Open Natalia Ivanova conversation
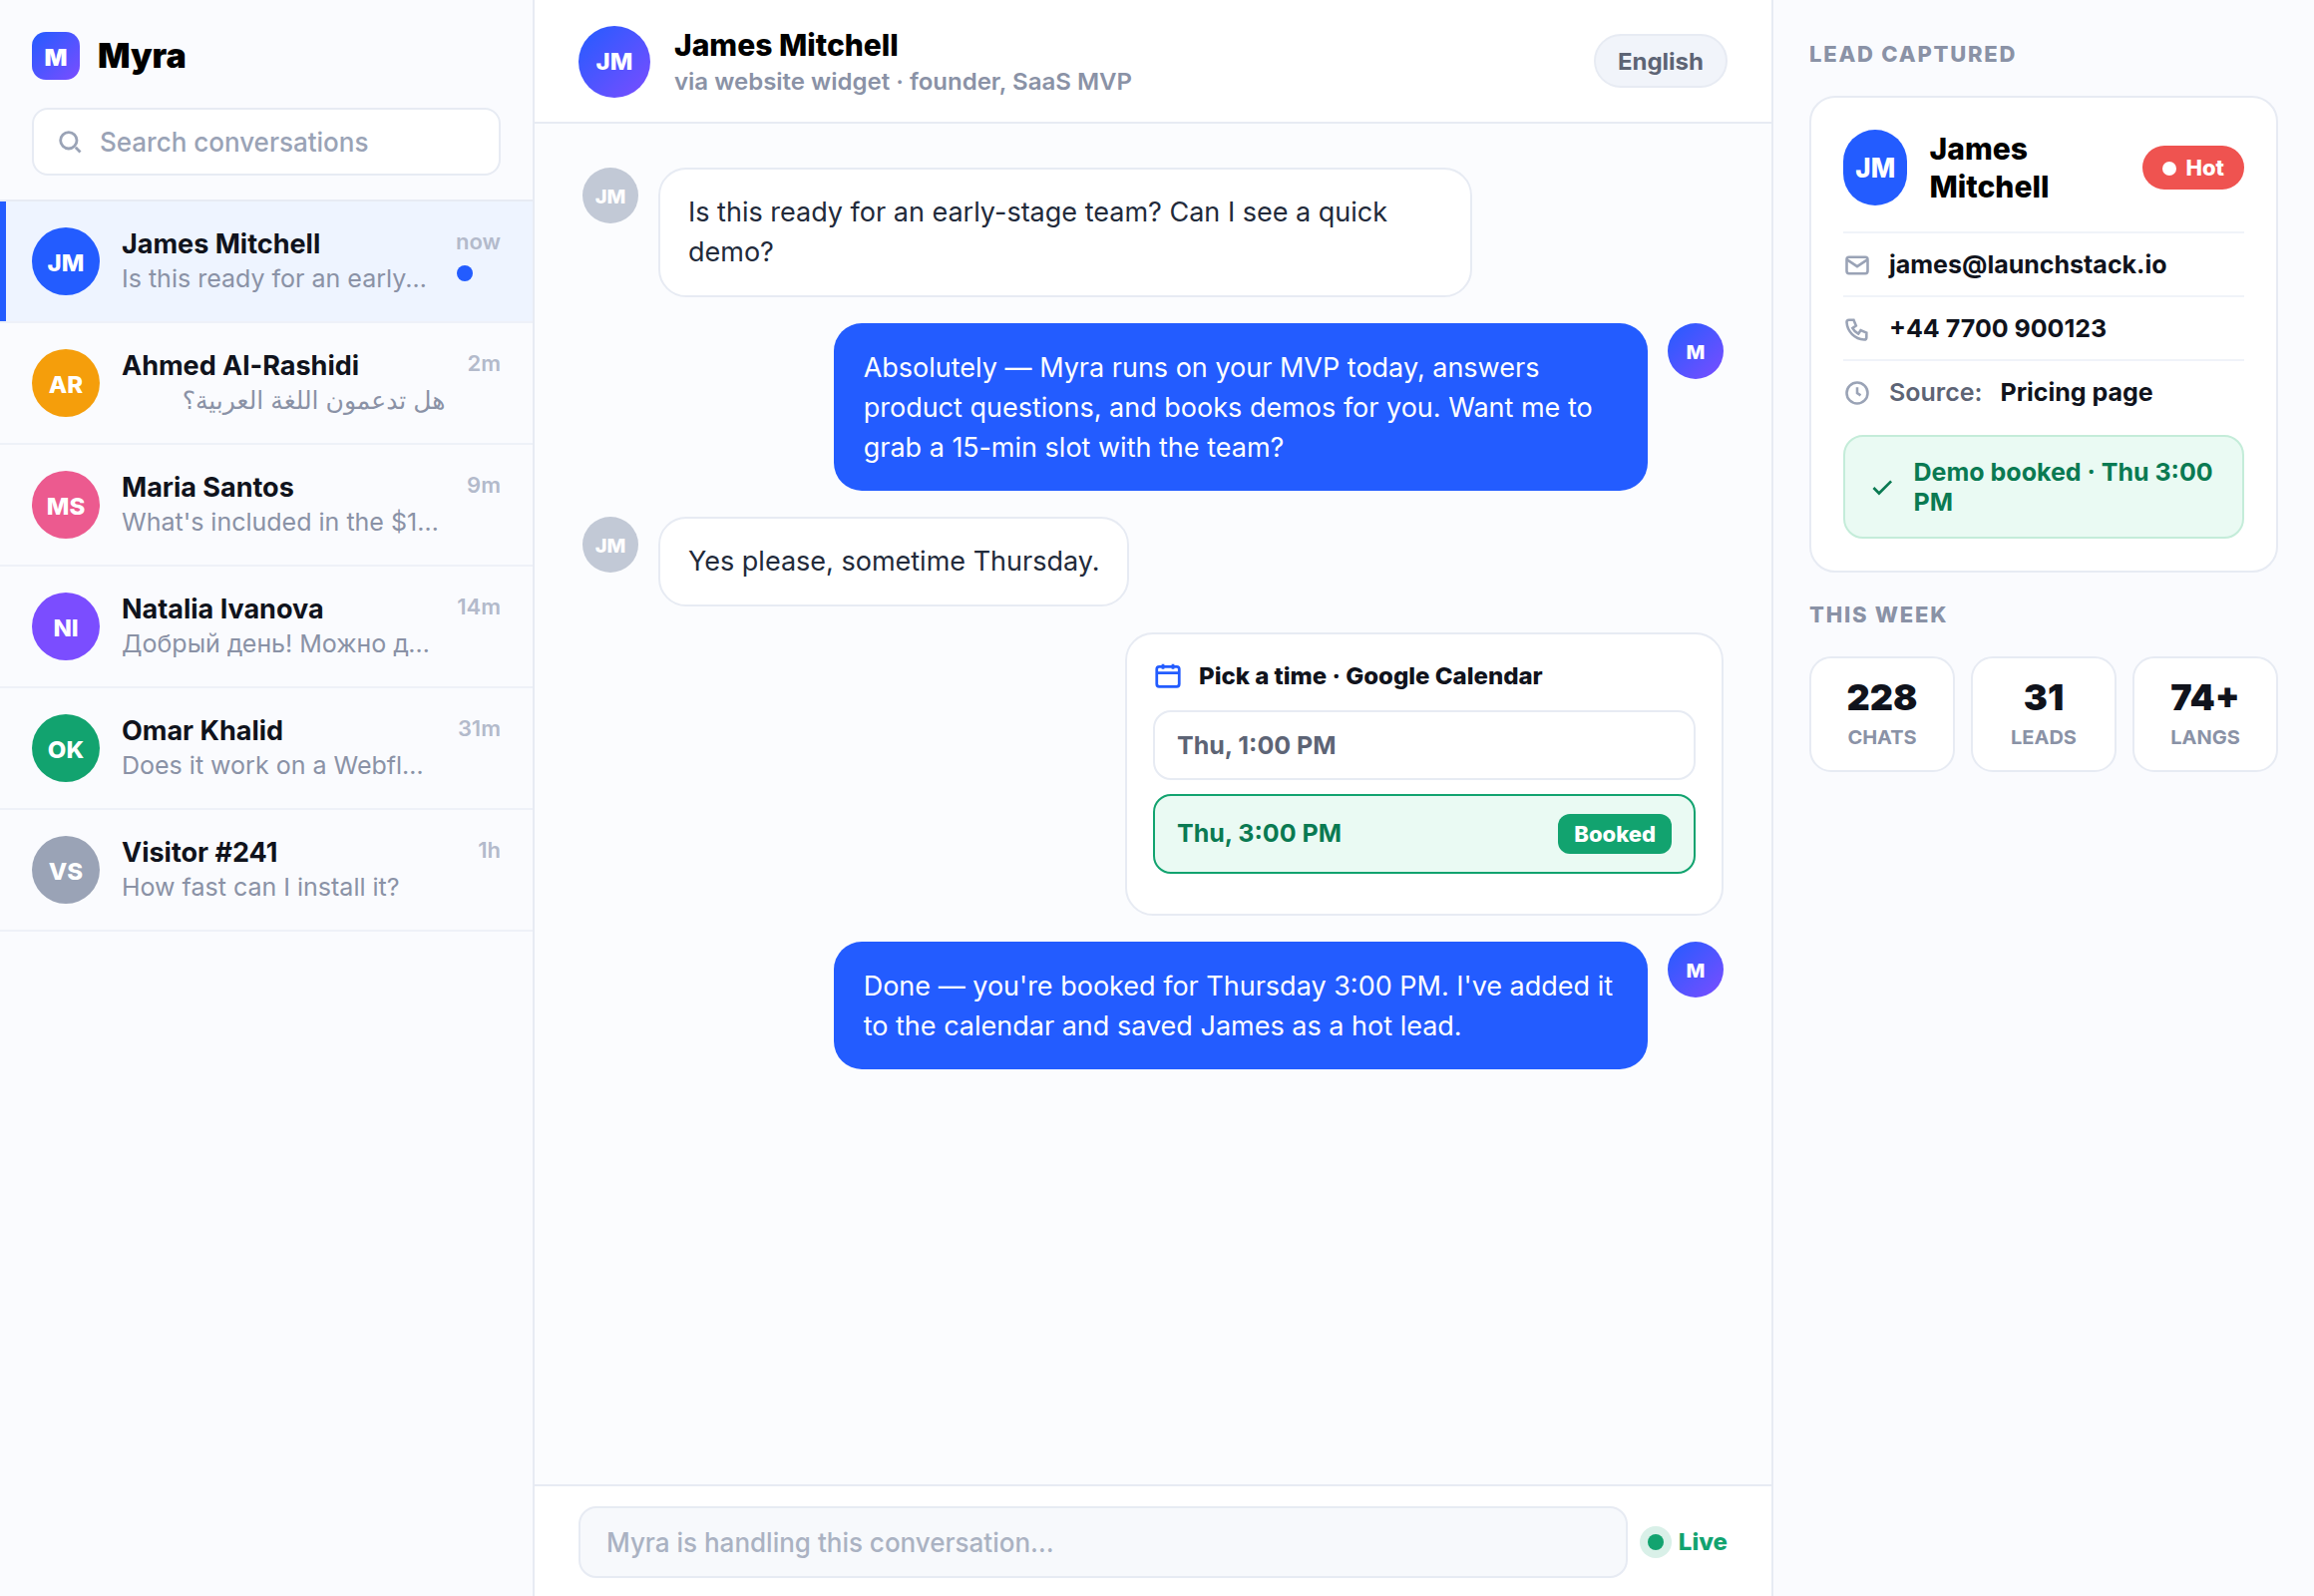The width and height of the screenshot is (2314, 1596). [x=267, y=627]
